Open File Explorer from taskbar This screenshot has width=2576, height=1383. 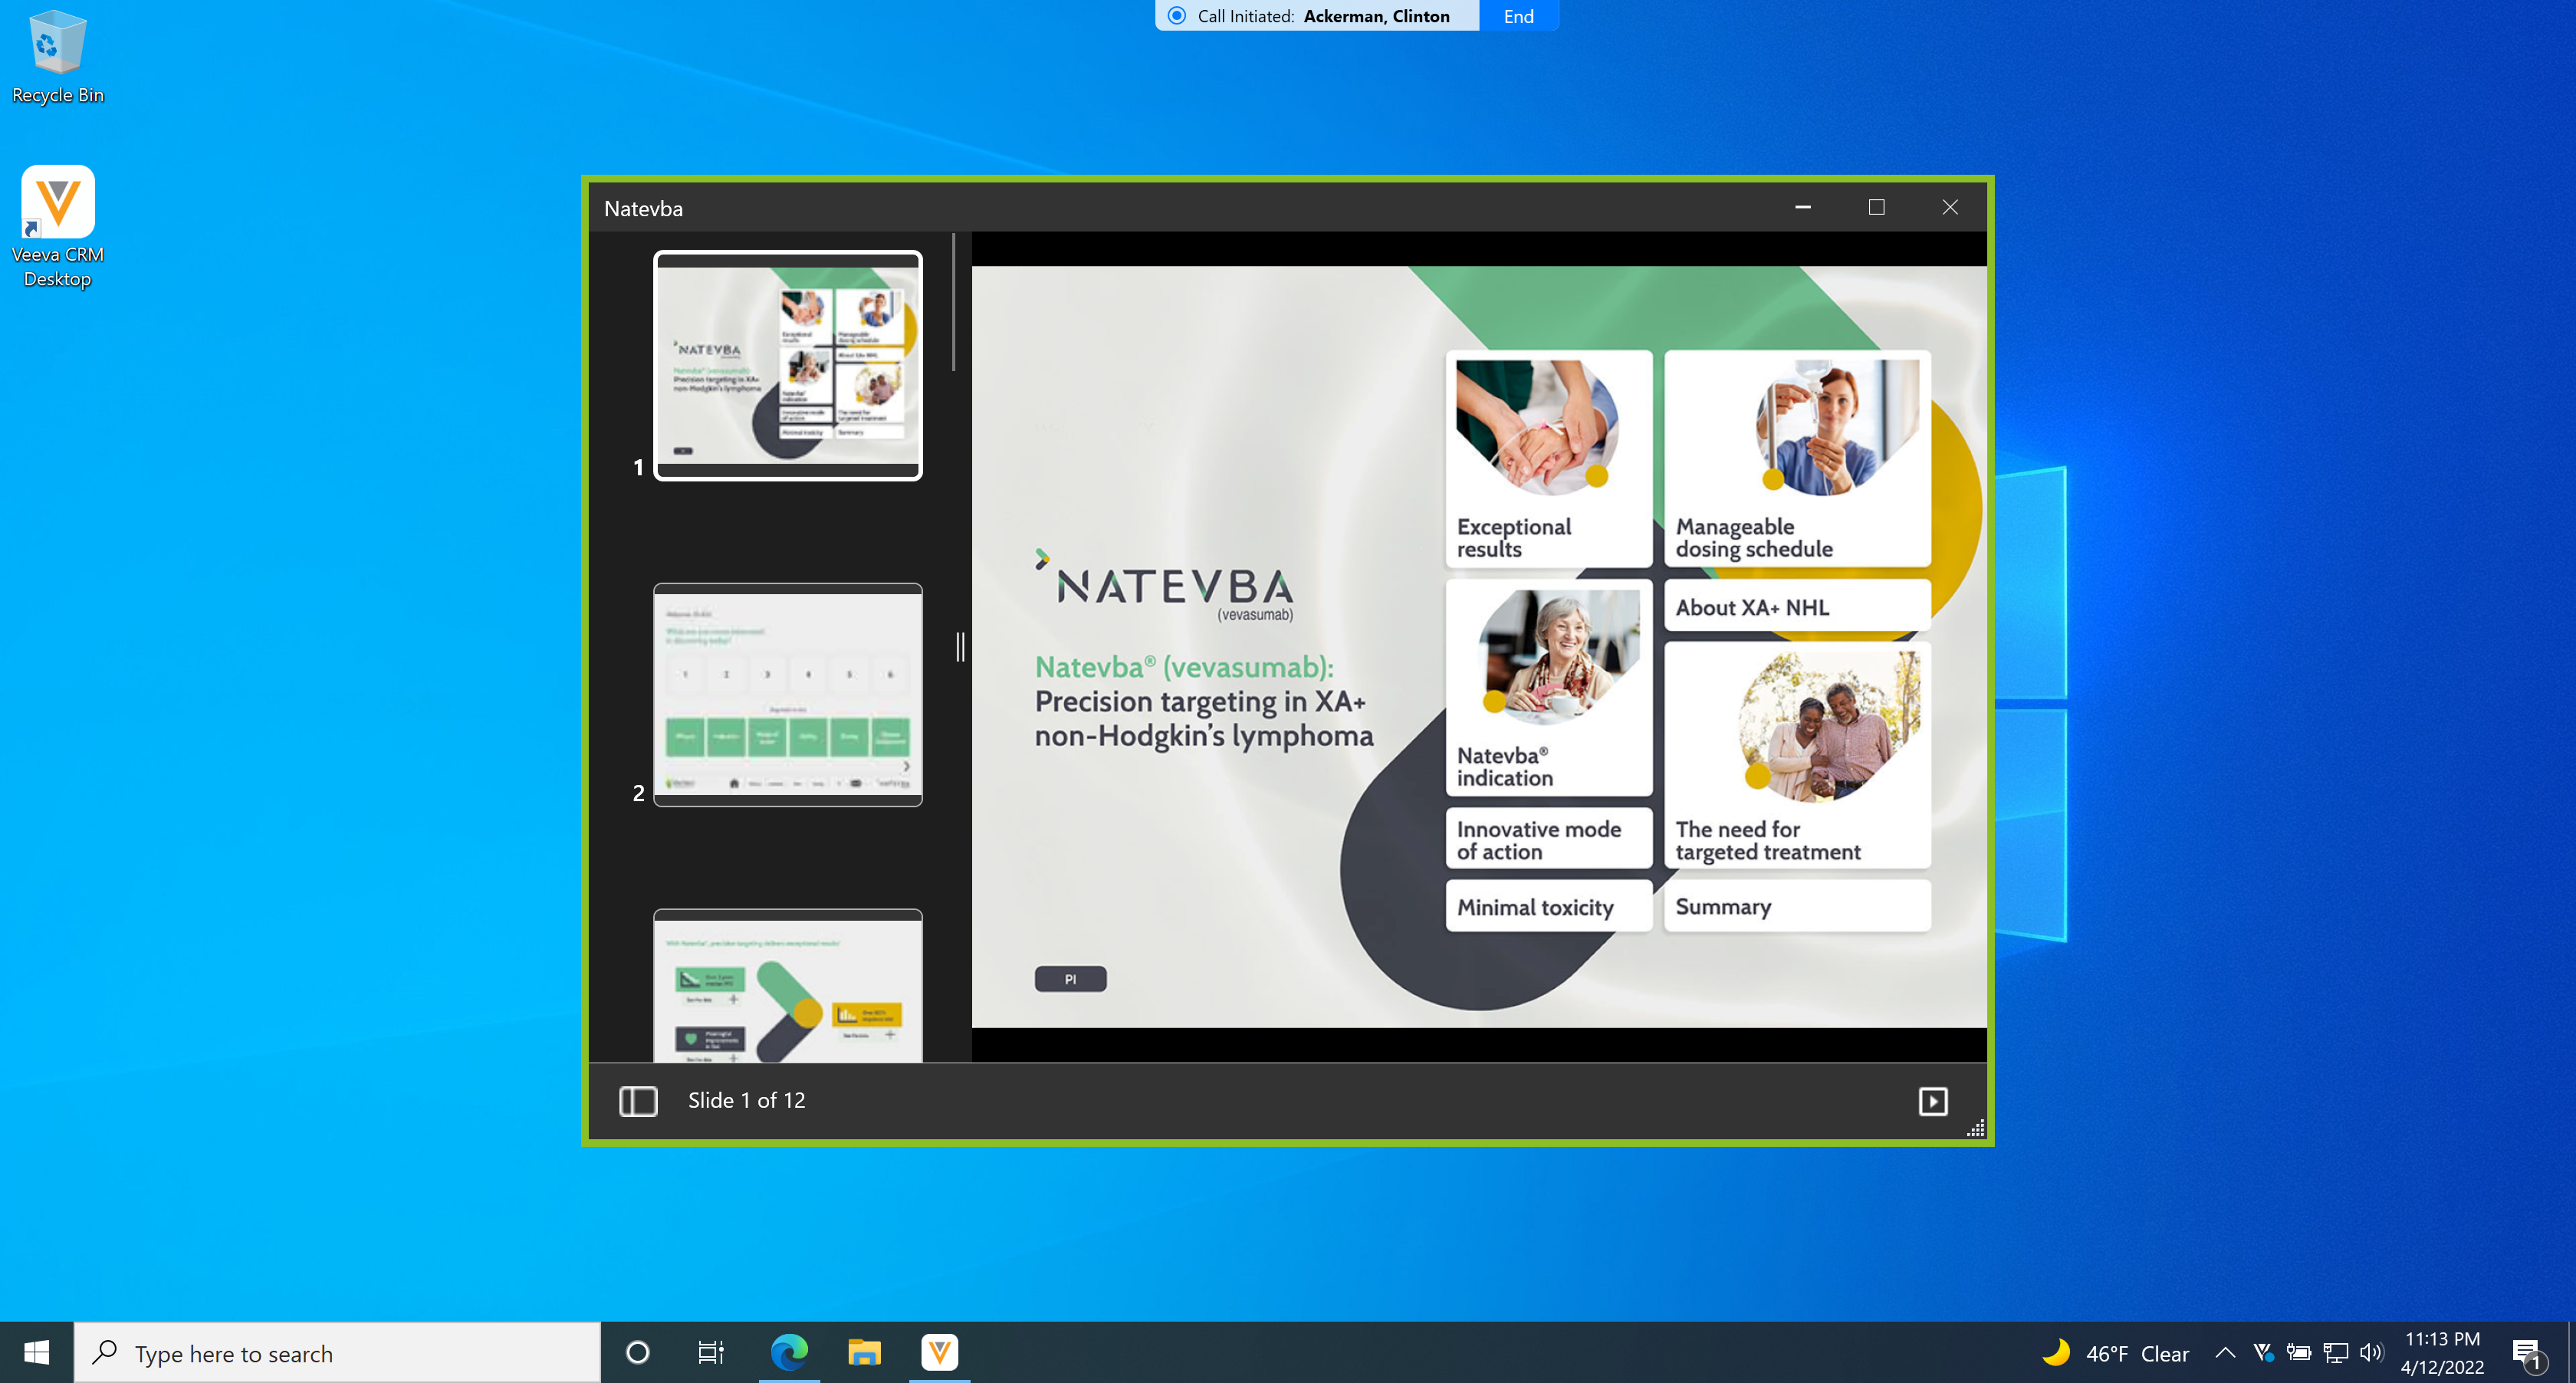[864, 1352]
